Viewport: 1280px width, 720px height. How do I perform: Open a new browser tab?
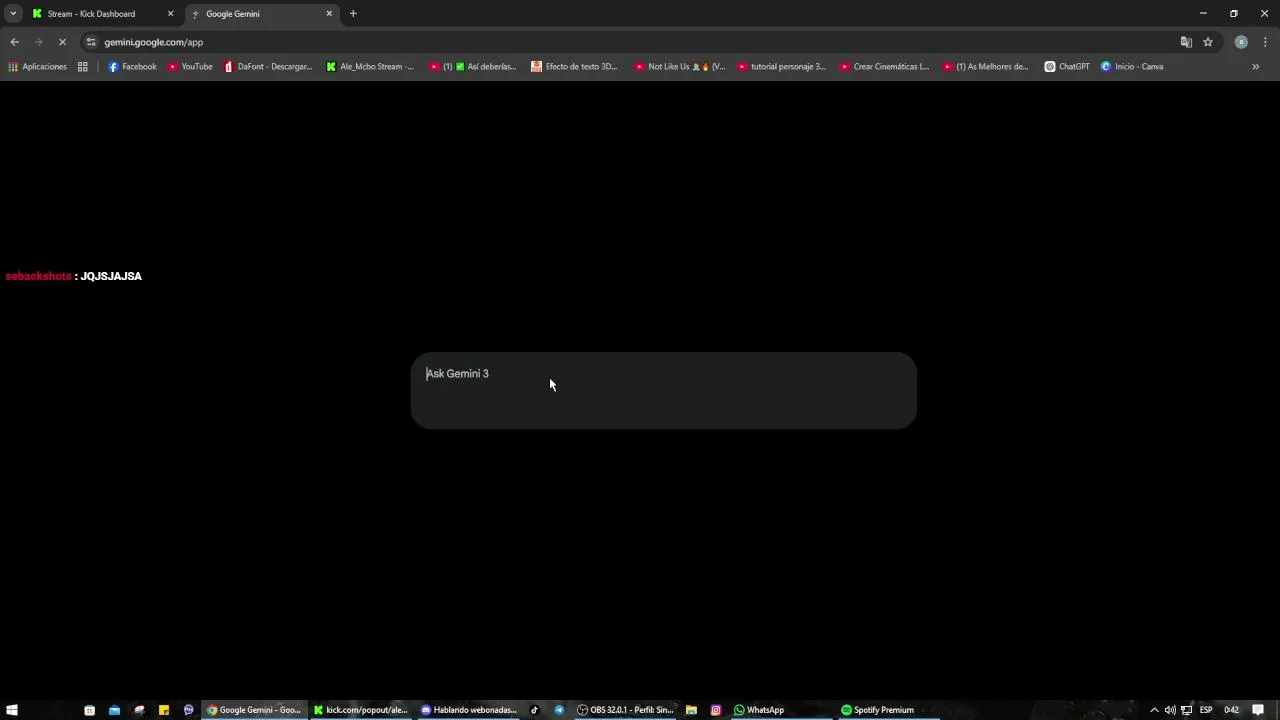pos(353,14)
